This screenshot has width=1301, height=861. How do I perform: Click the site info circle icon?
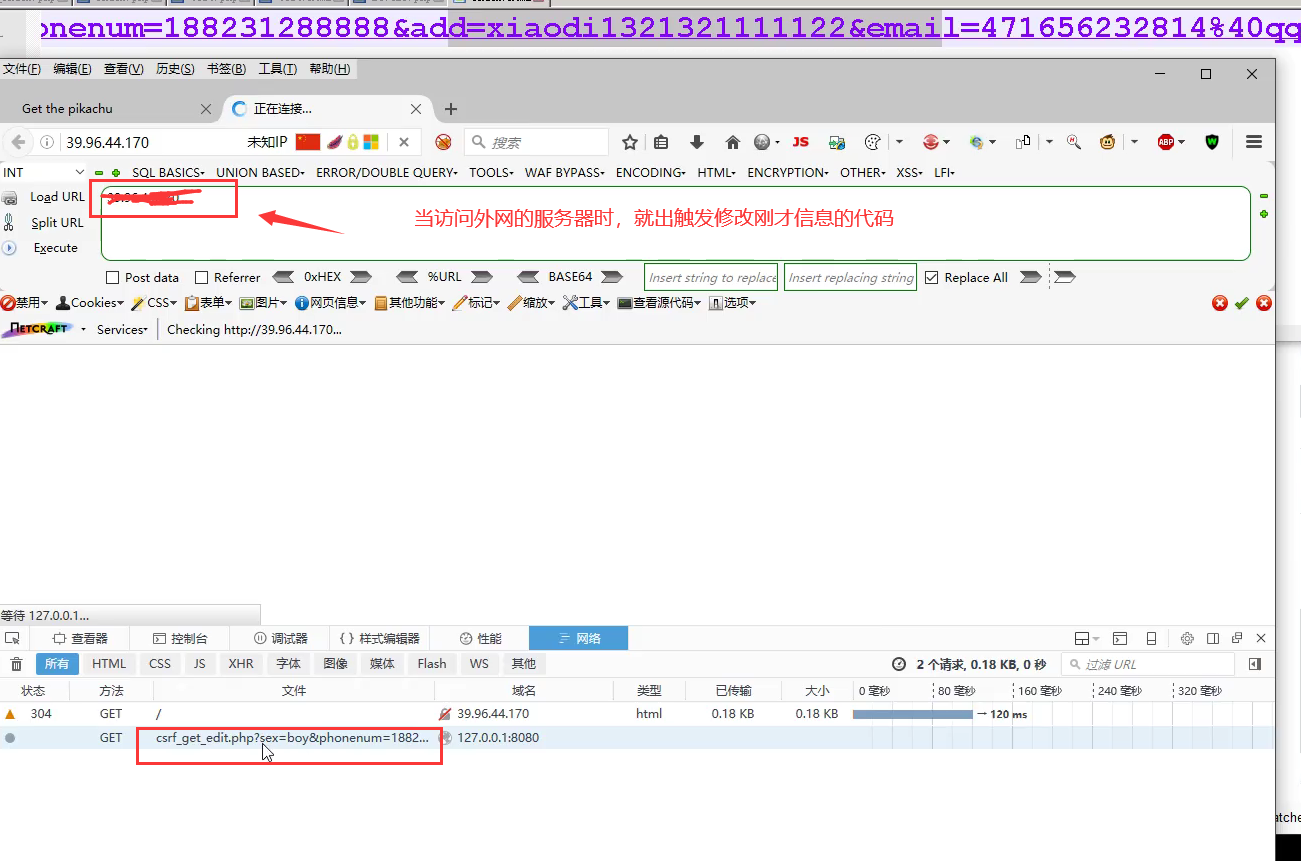point(47,142)
